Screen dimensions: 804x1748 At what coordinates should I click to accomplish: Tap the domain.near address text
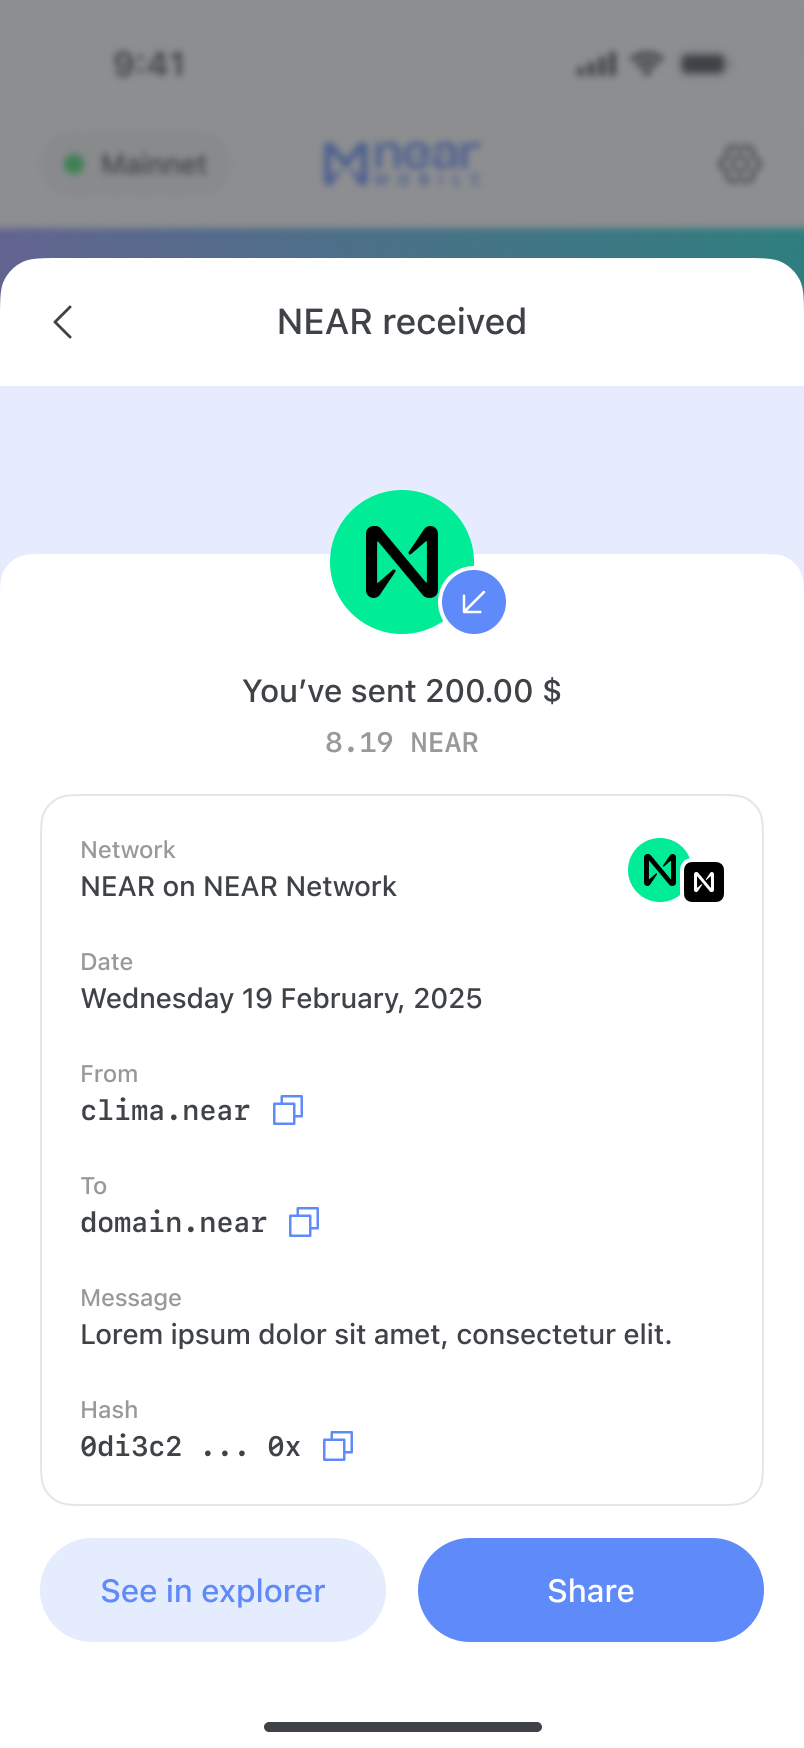point(174,1223)
